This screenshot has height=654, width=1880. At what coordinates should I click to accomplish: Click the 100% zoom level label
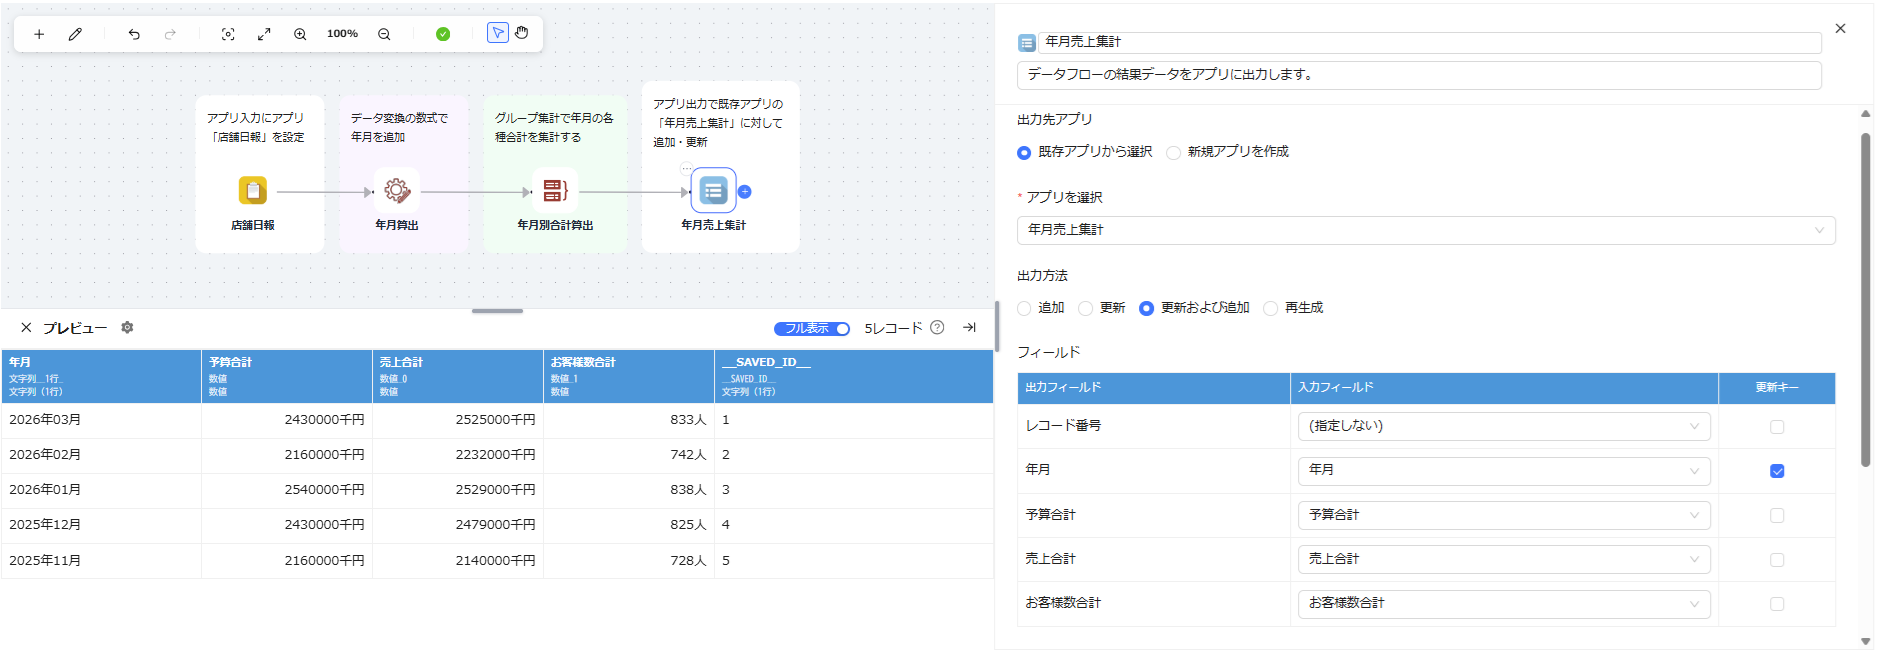342,34
